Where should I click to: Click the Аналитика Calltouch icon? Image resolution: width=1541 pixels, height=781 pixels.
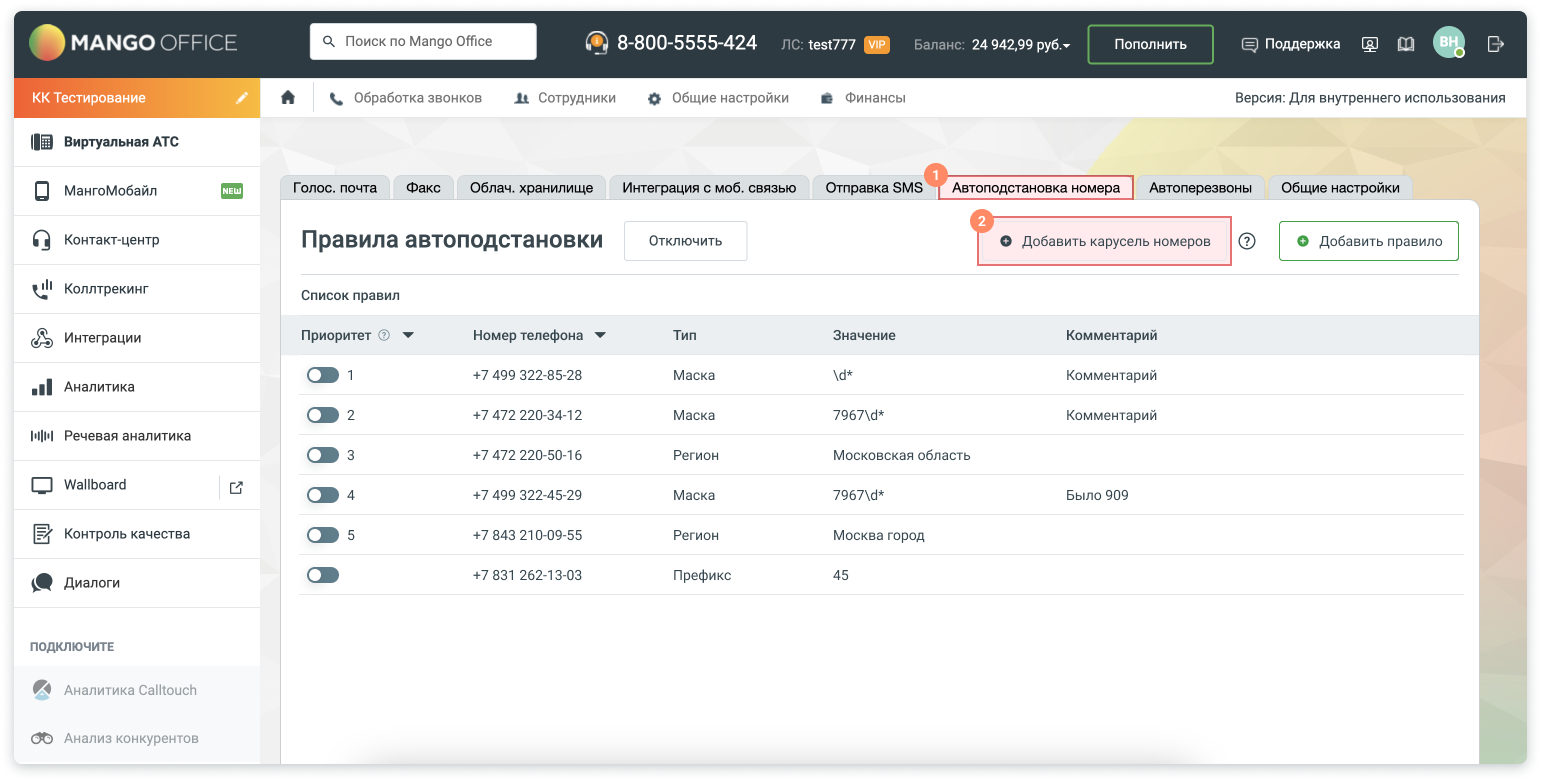42,690
